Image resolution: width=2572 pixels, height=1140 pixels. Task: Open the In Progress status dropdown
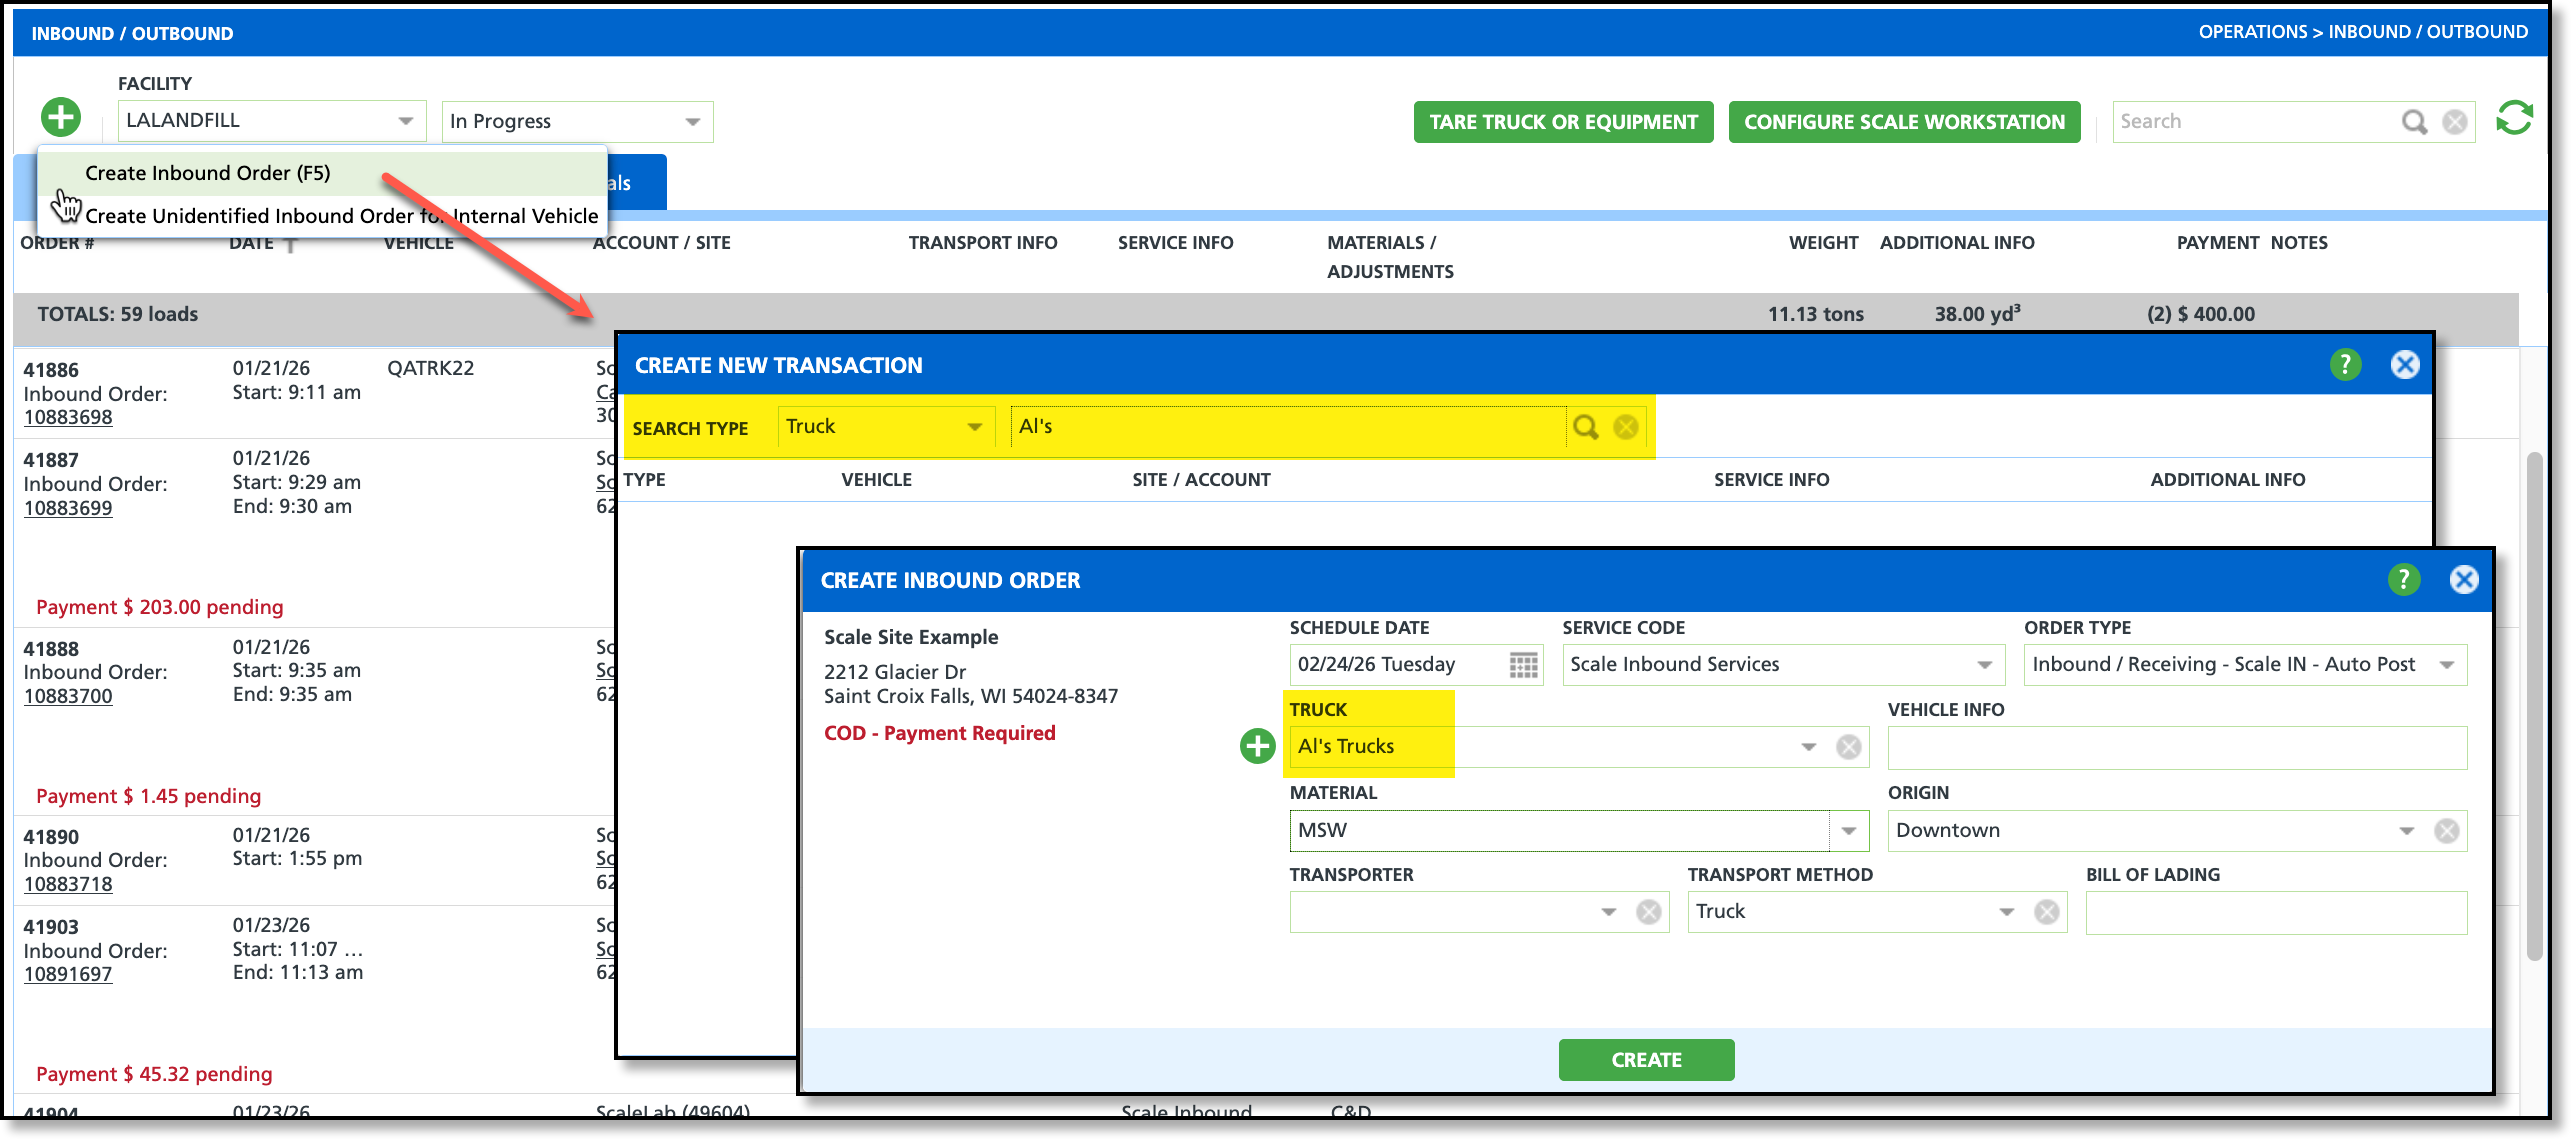click(692, 122)
